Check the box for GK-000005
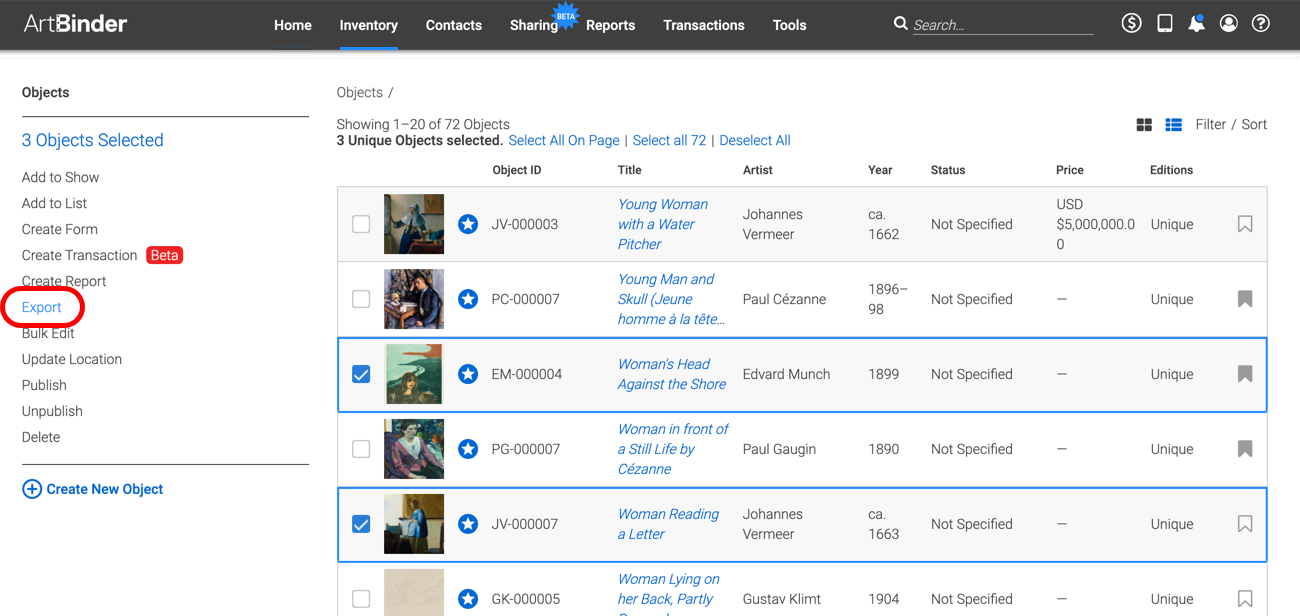This screenshot has width=1300, height=616. 361,599
